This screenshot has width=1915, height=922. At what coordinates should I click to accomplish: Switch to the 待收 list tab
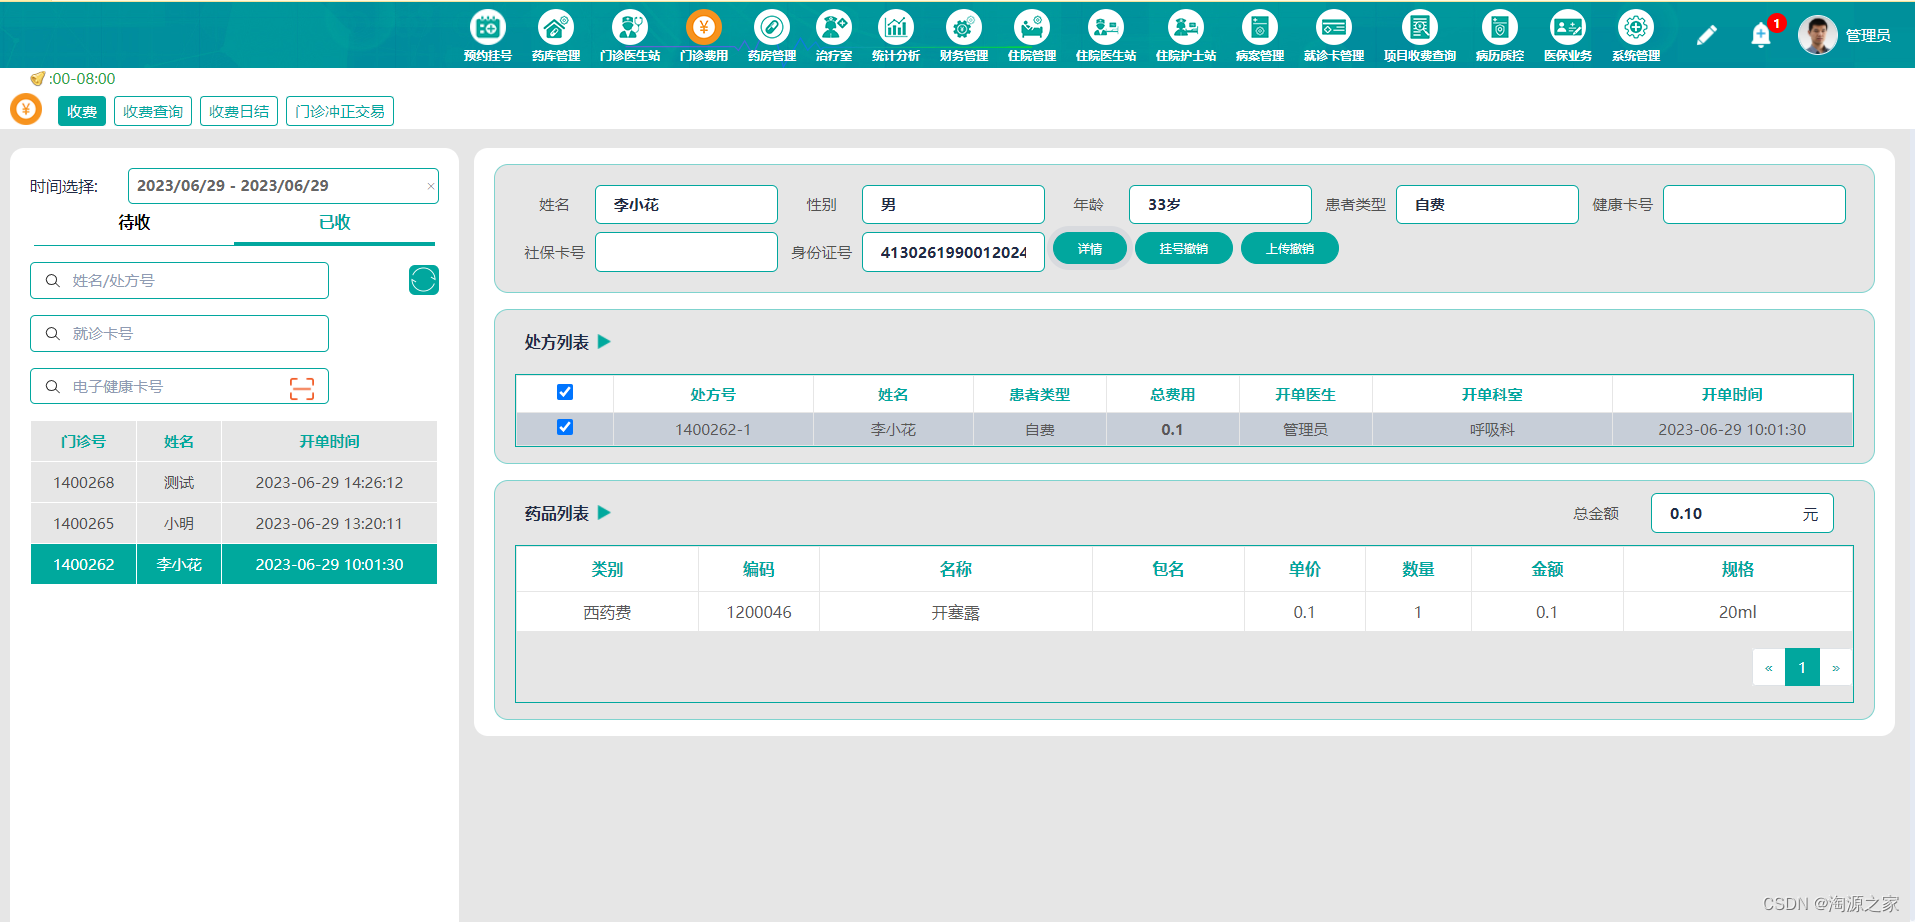(x=134, y=223)
